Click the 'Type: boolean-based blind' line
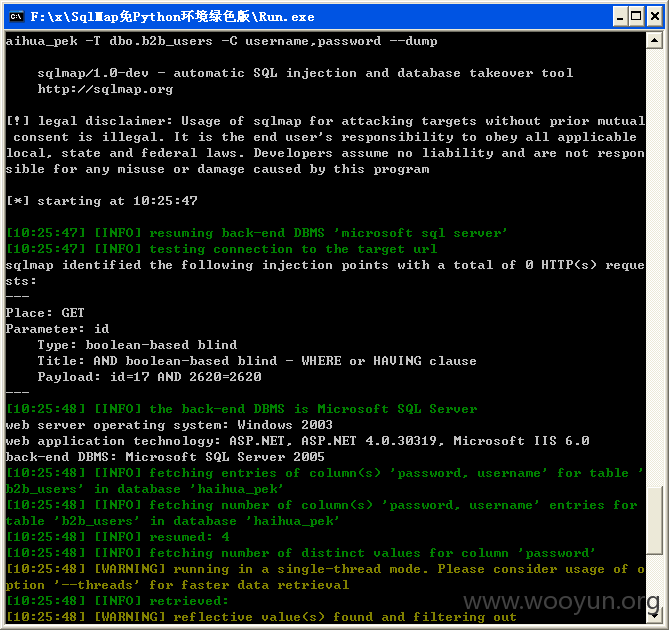Screen dimensions: 669x630 coord(137,345)
